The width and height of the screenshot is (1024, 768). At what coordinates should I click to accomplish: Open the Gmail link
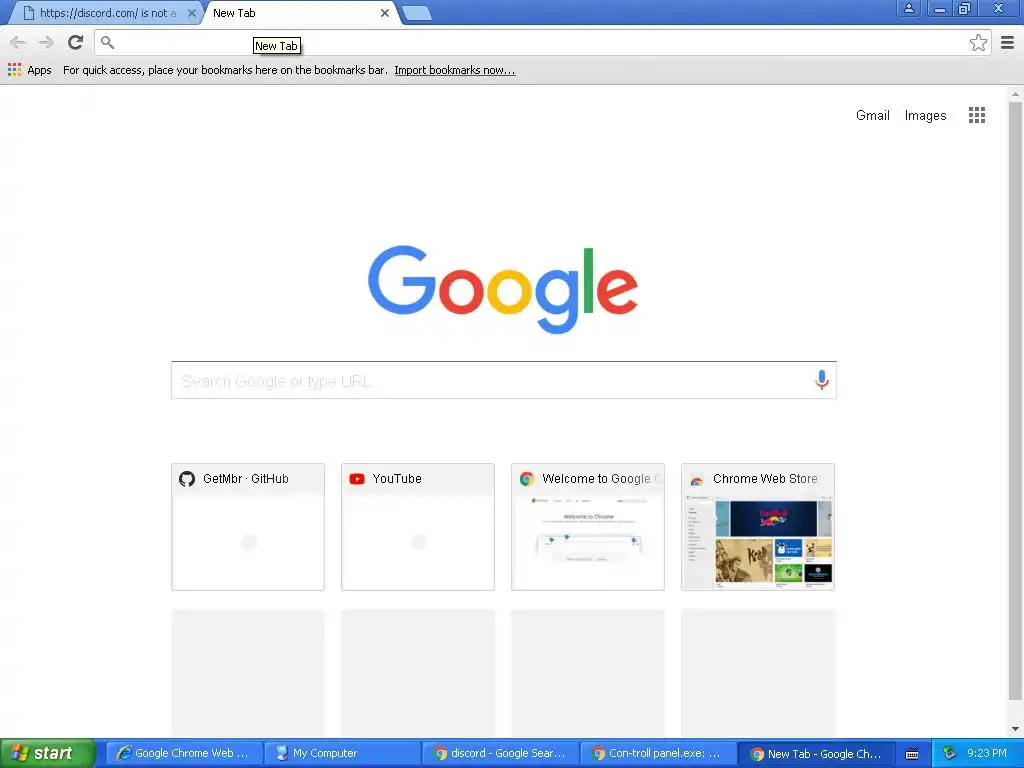click(872, 115)
